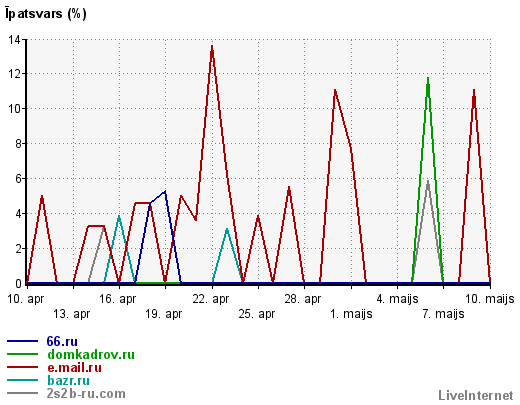Click the green peak near 6. maijs

(428, 79)
